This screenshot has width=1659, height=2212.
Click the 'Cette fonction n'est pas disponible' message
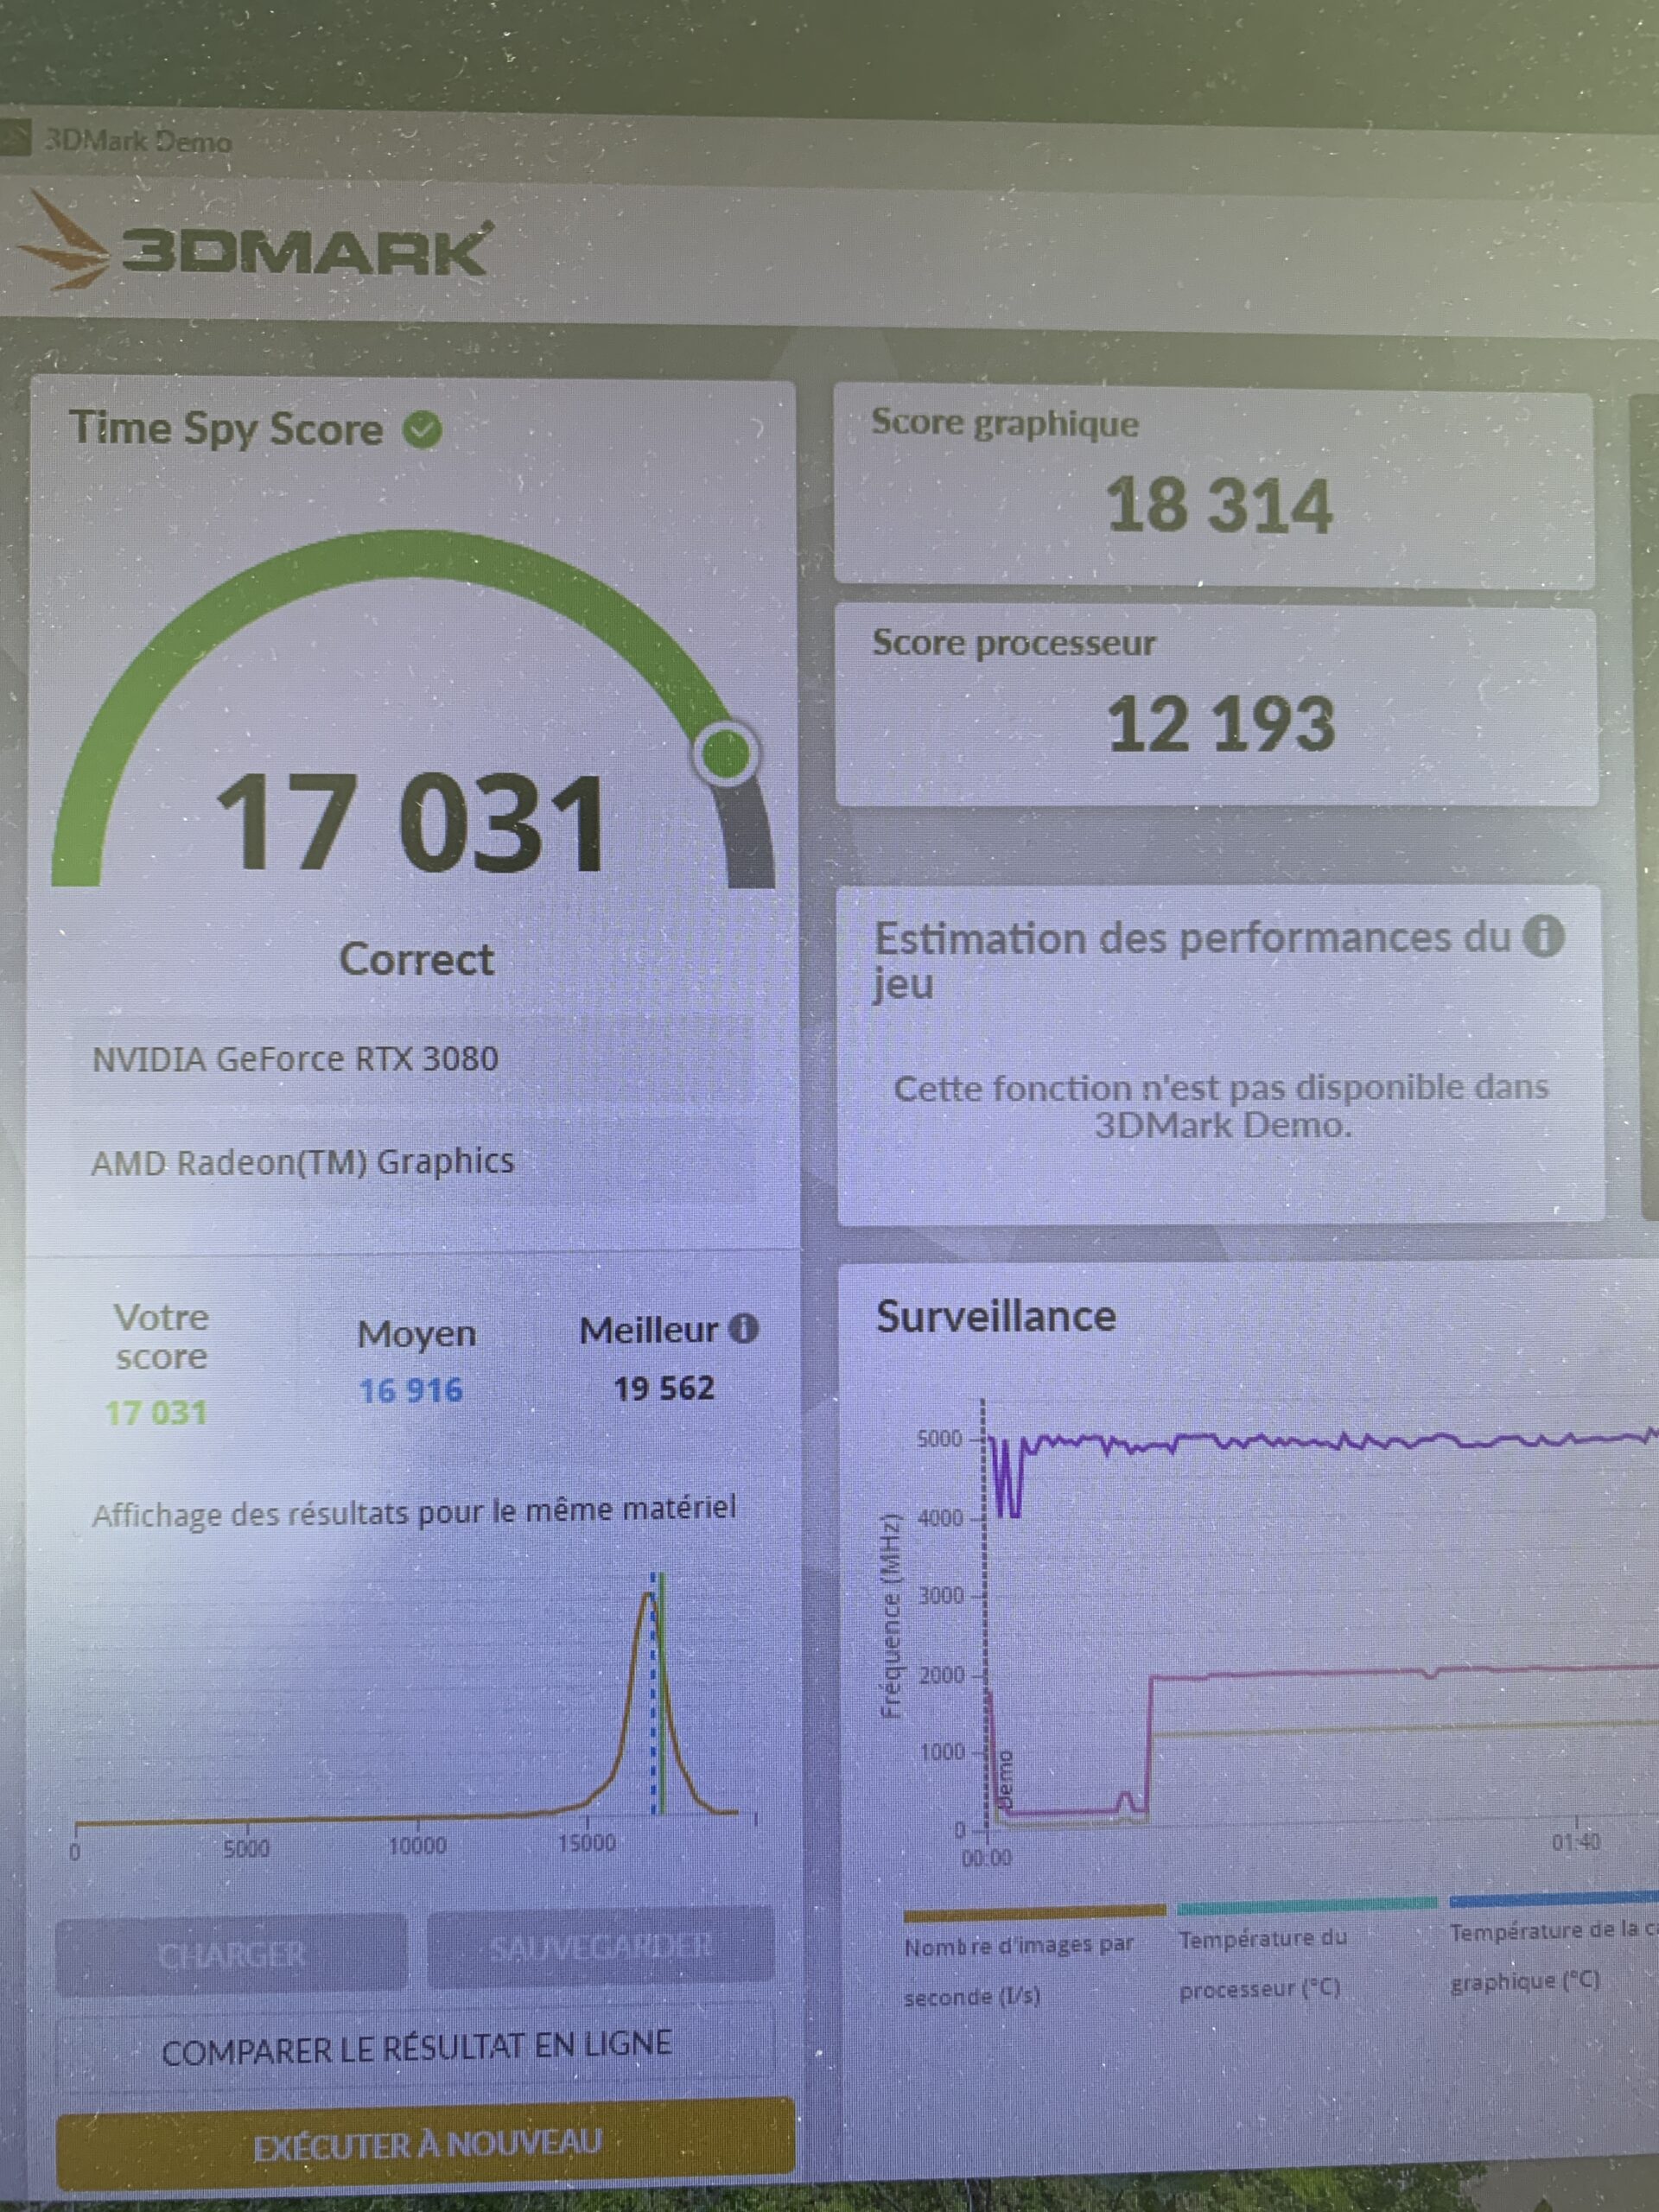point(1221,1105)
